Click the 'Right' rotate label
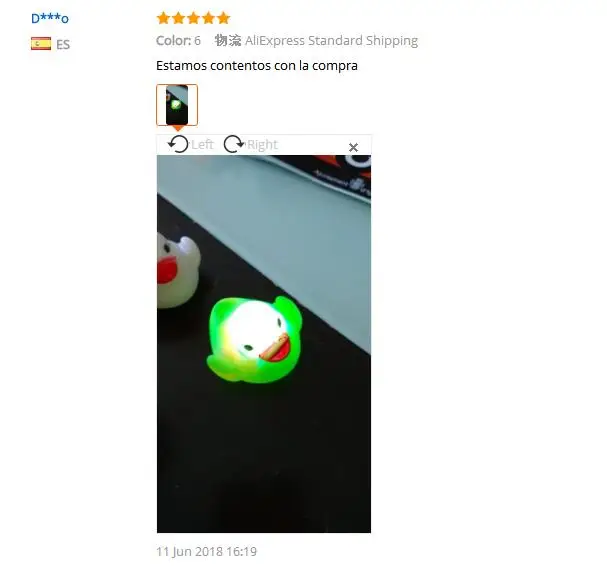 pos(262,144)
